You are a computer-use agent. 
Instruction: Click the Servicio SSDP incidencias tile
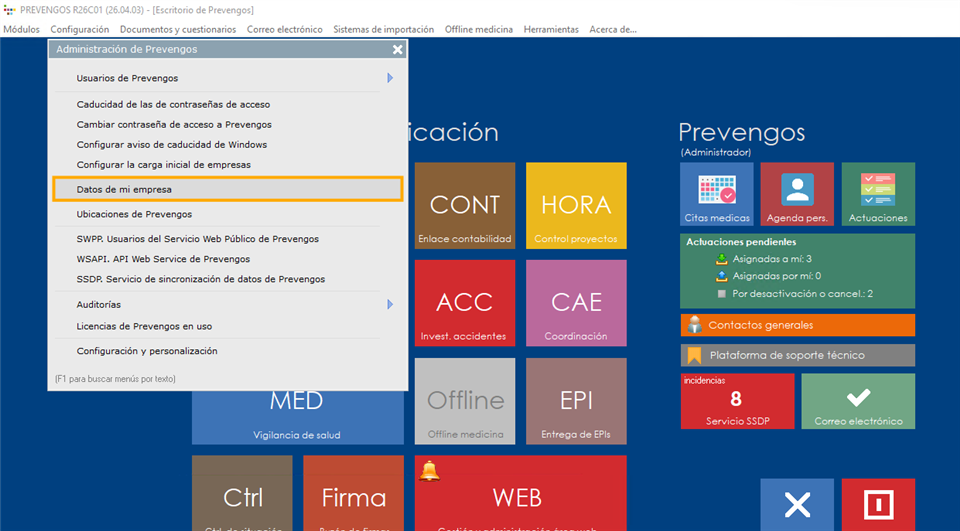tap(737, 401)
